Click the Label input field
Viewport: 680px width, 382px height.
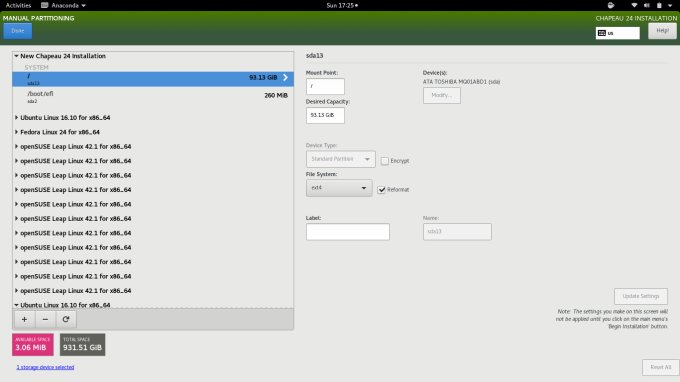point(348,232)
